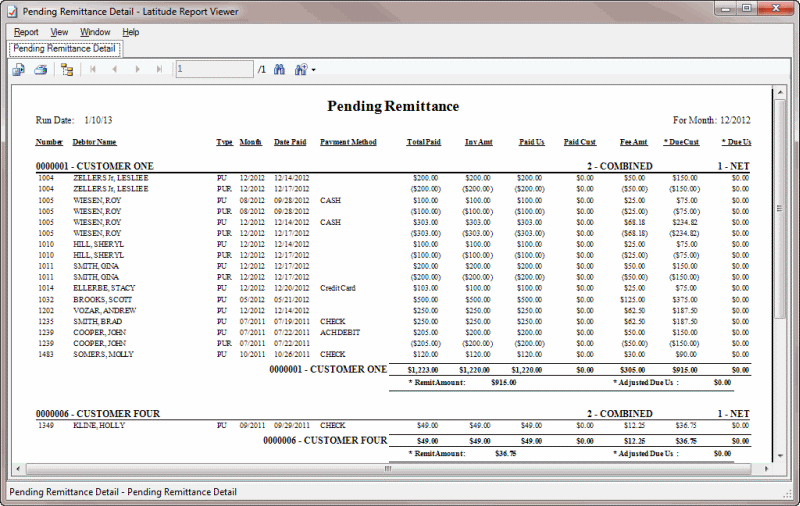Click the Export Report icon
800x506 pixels.
point(18,70)
